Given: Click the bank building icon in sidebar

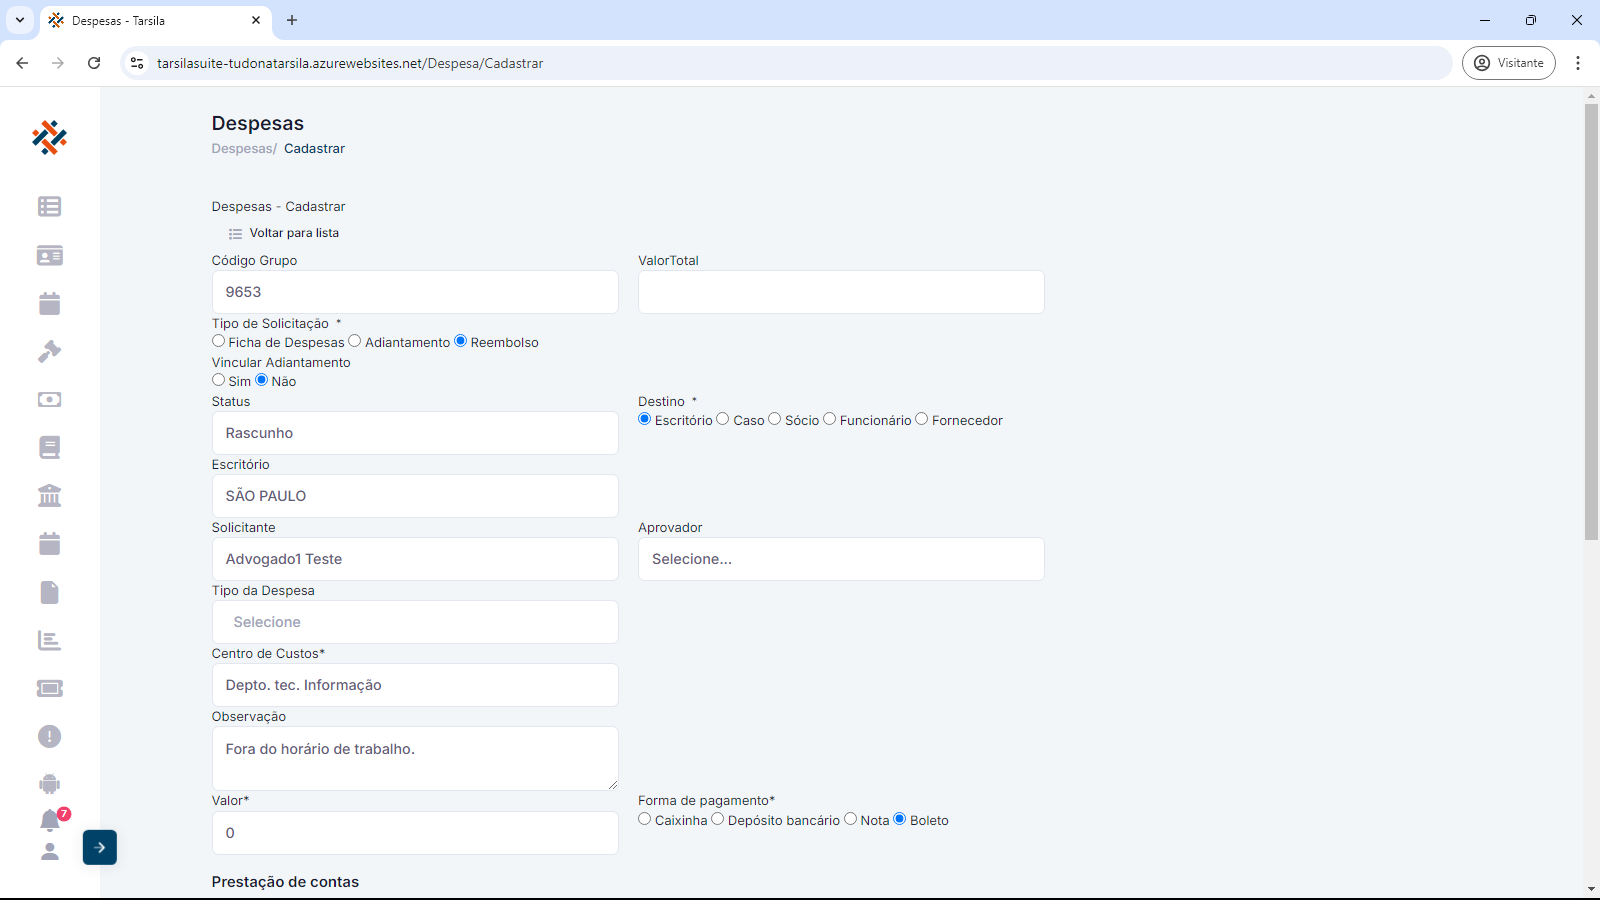Looking at the screenshot, I should pyautogui.click(x=49, y=495).
